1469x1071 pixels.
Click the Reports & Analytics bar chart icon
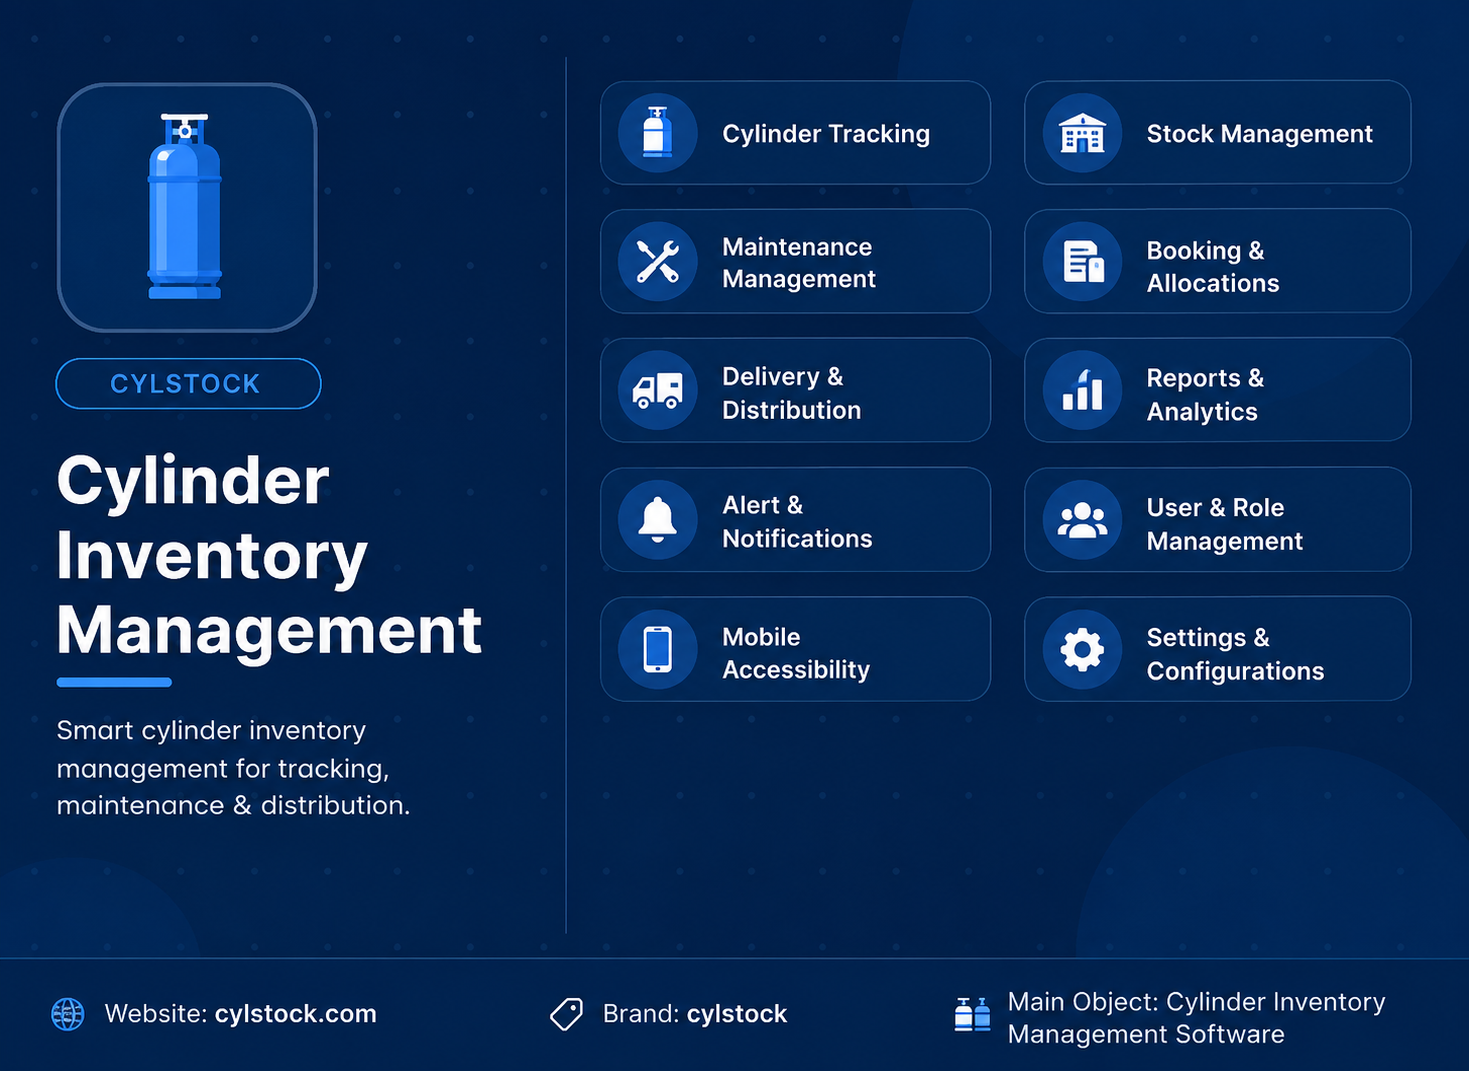(x=1082, y=390)
